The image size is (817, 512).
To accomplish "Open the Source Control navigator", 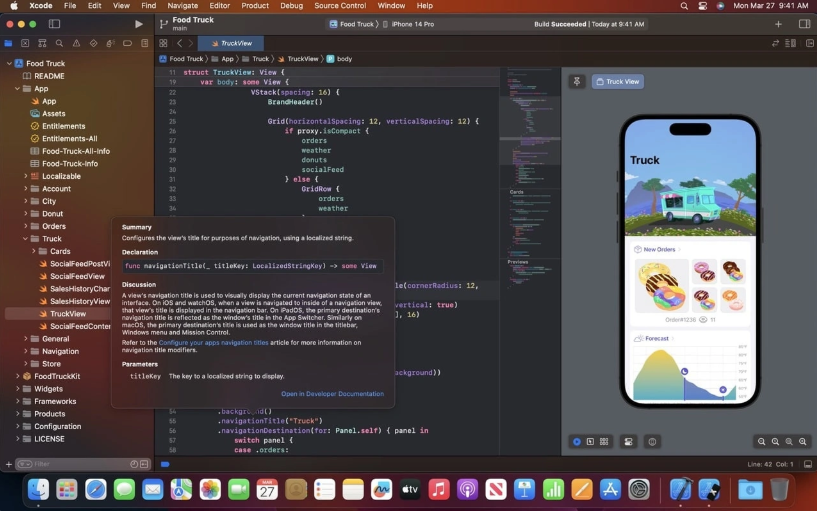I will pos(25,43).
